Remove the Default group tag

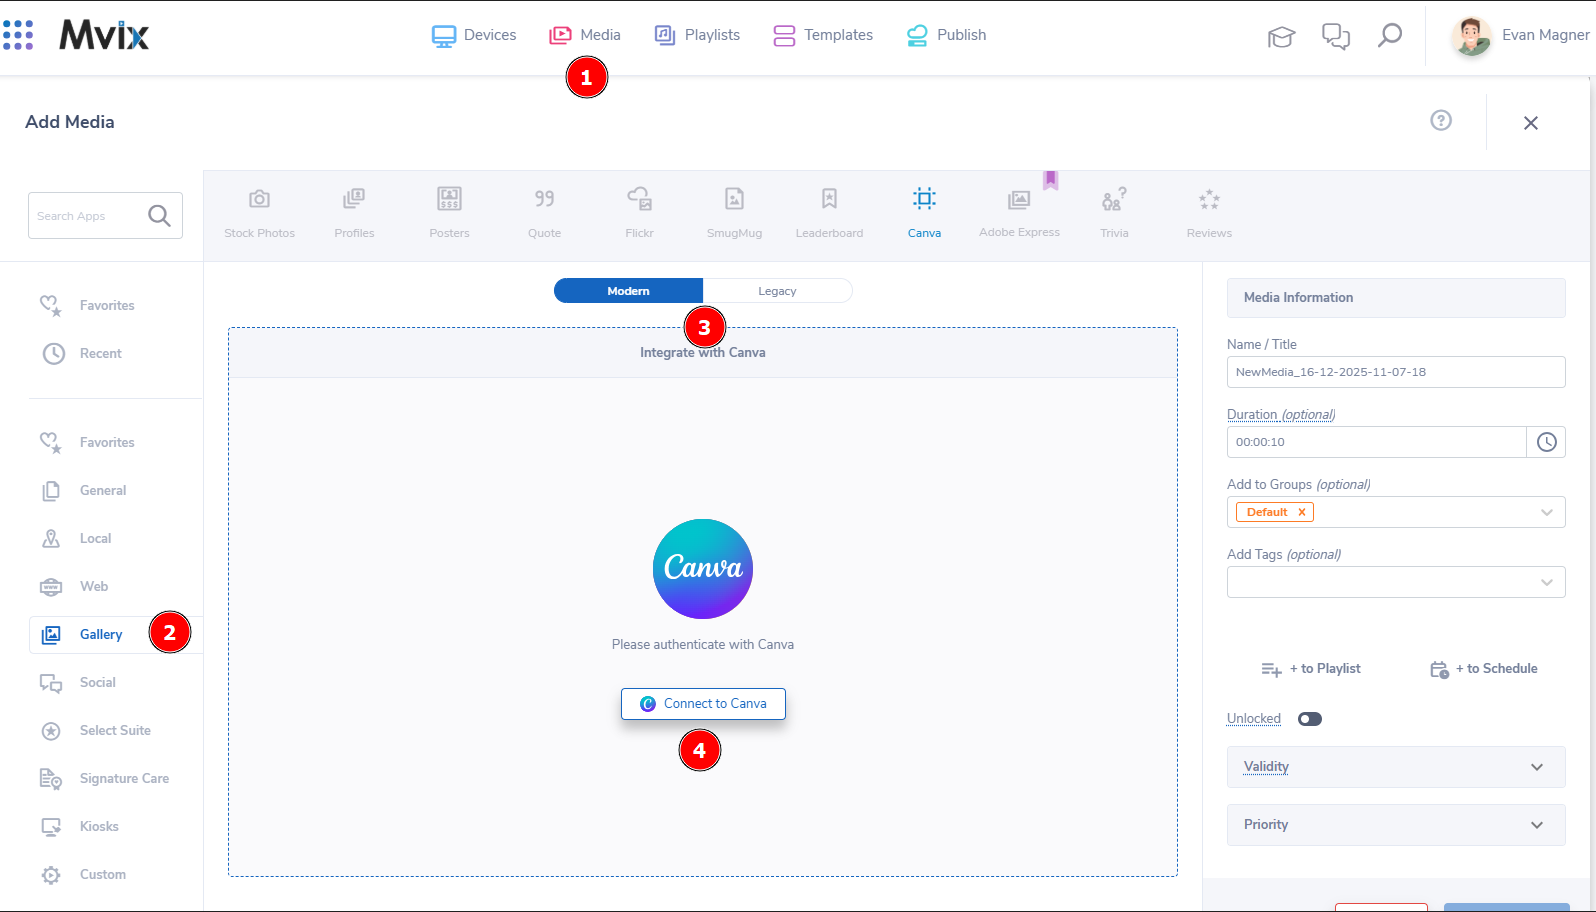click(x=1302, y=512)
